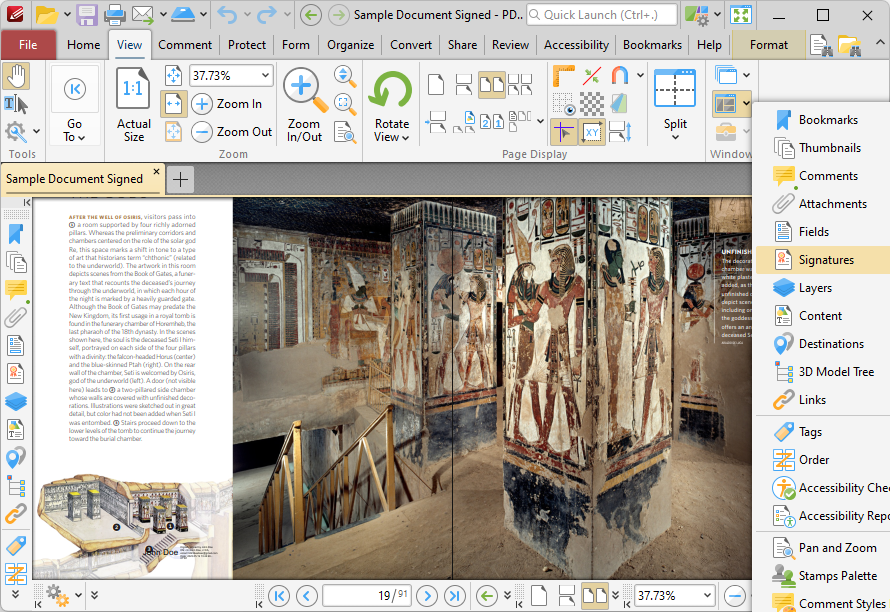Choose Pan and Zoom from the panes menu
Viewport: 890px width, 612px height.
pos(823,548)
